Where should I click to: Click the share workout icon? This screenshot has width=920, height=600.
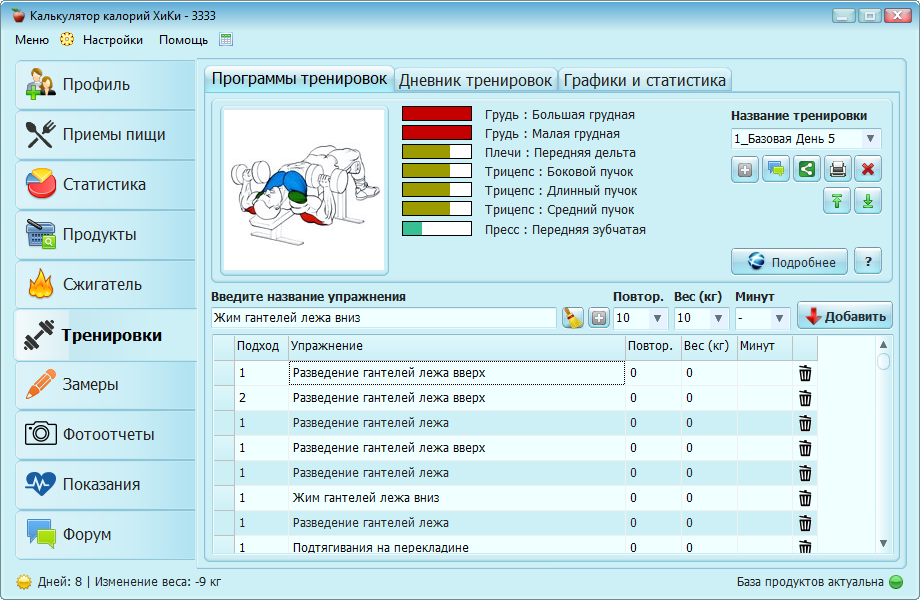(x=807, y=169)
